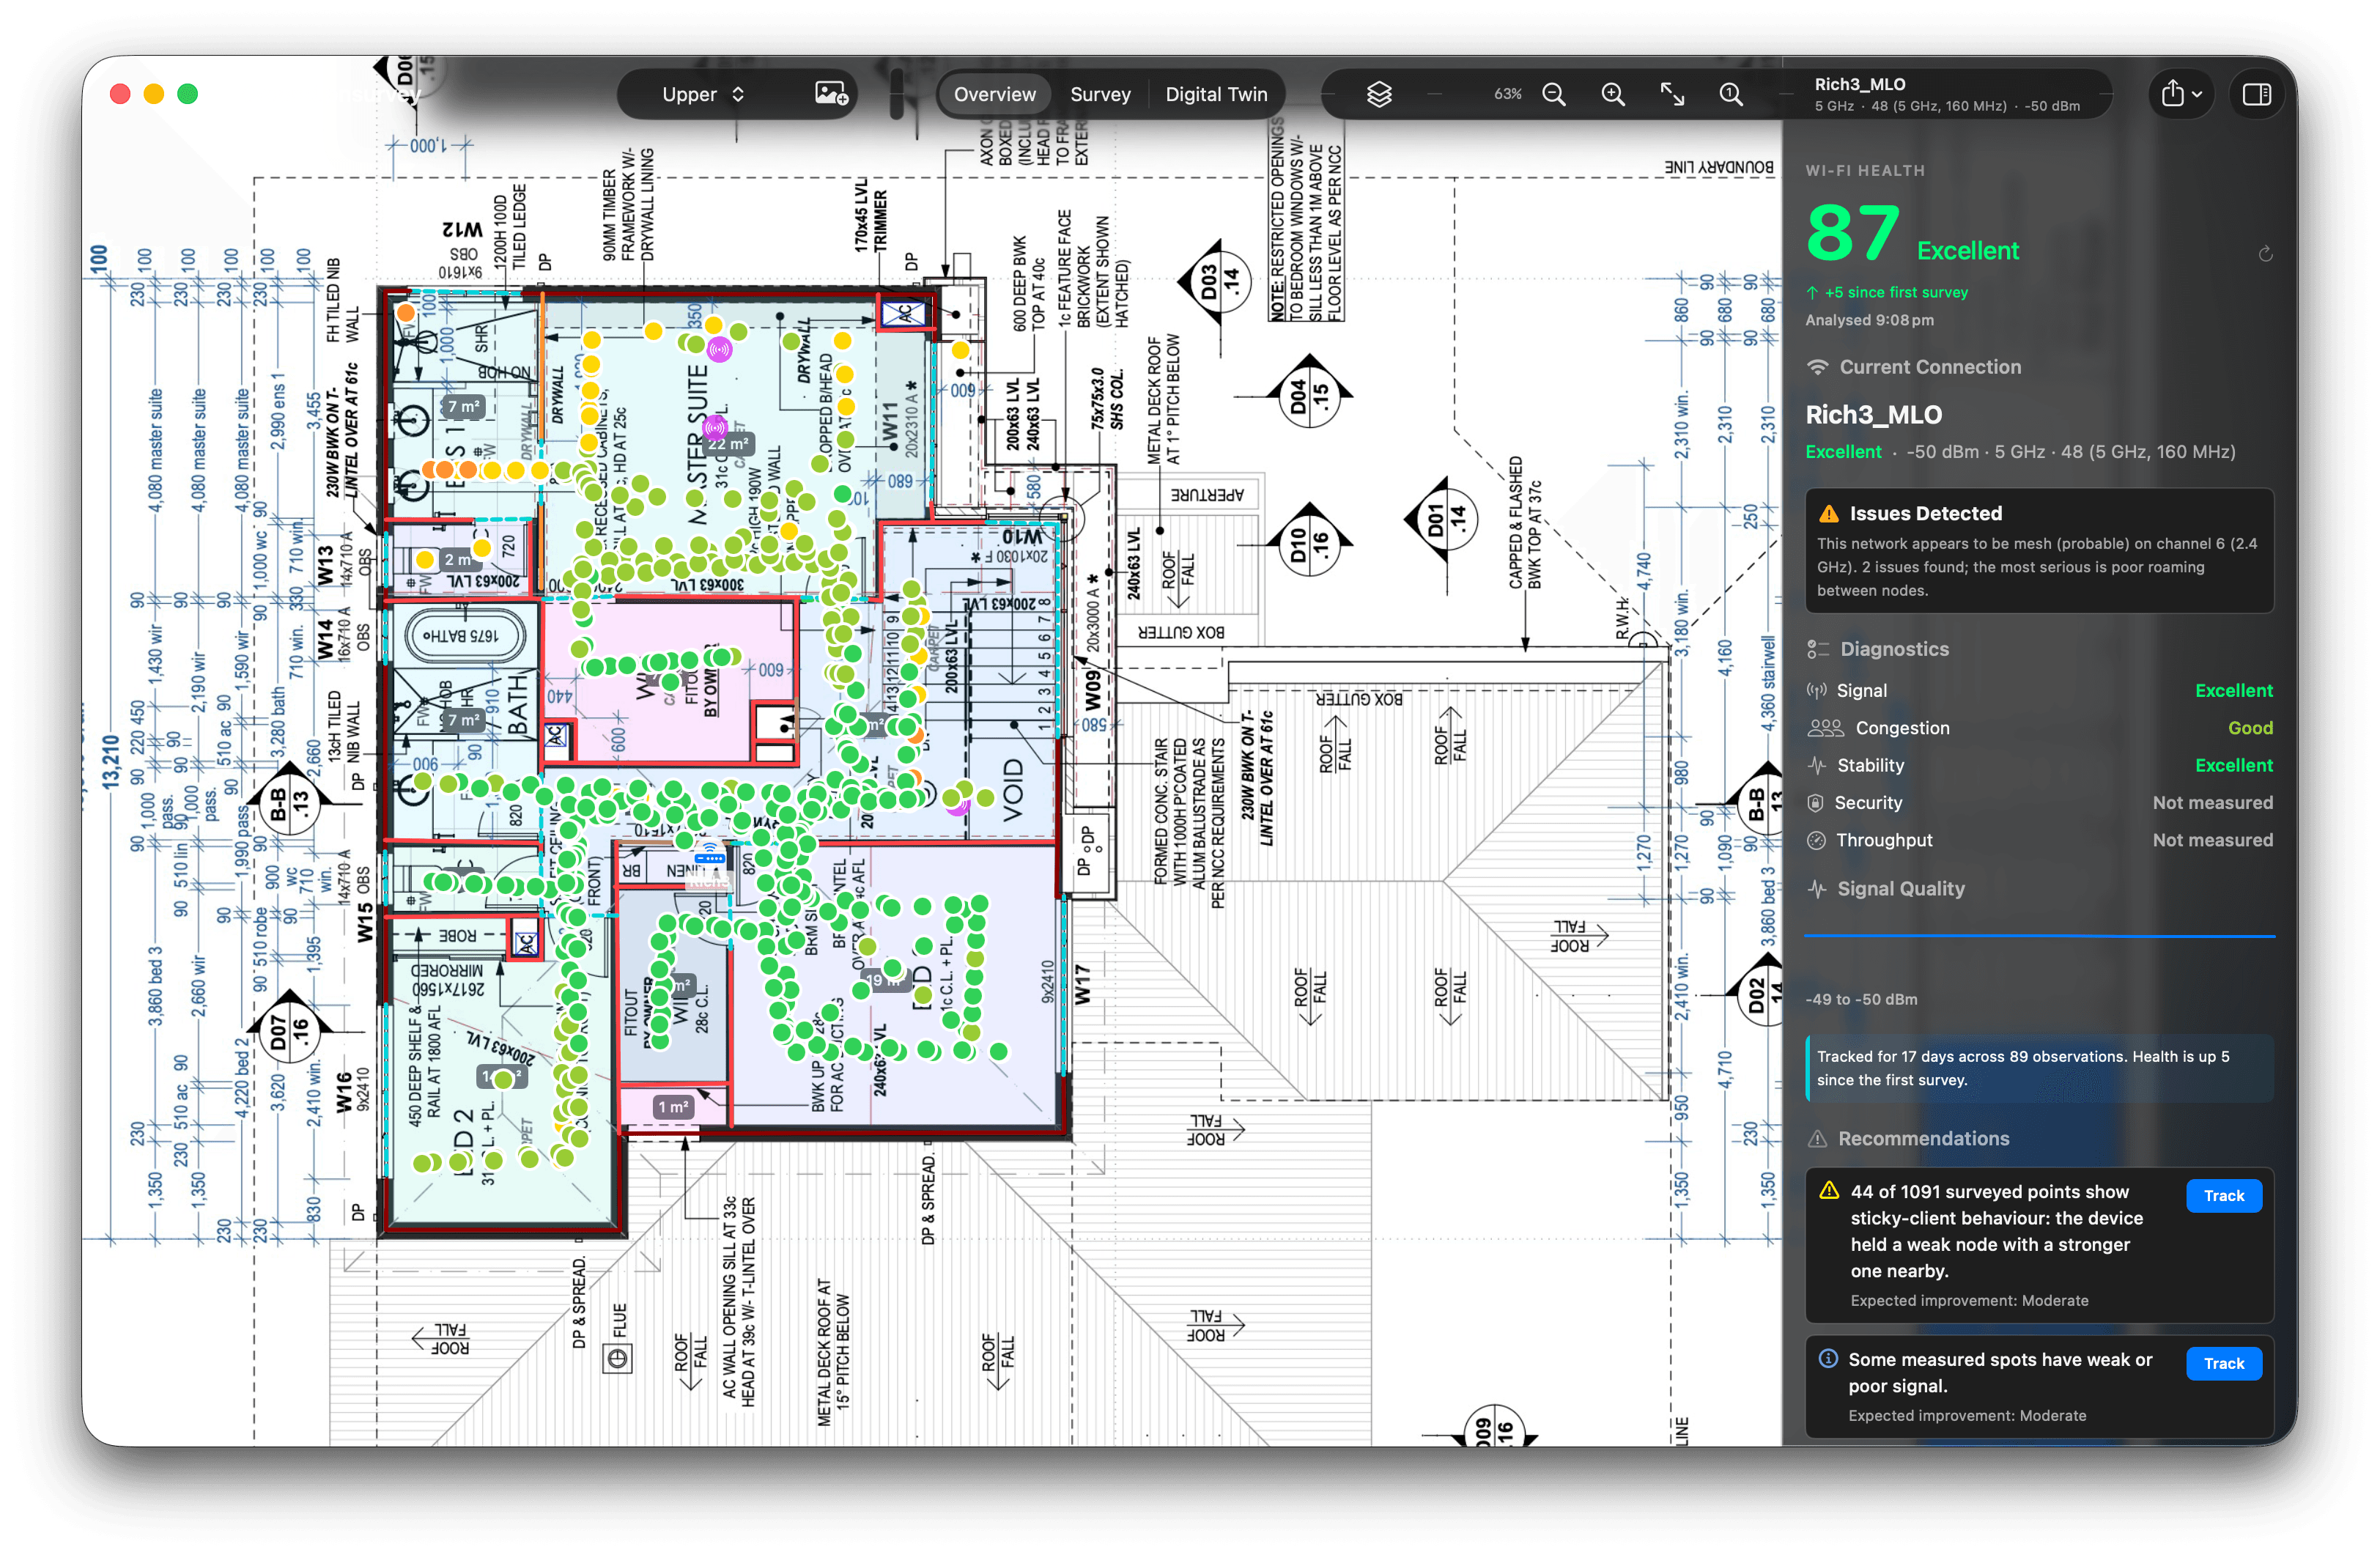Click the Congestion diagnostics row
Image resolution: width=2380 pixels, height=1555 pixels.
2039,728
